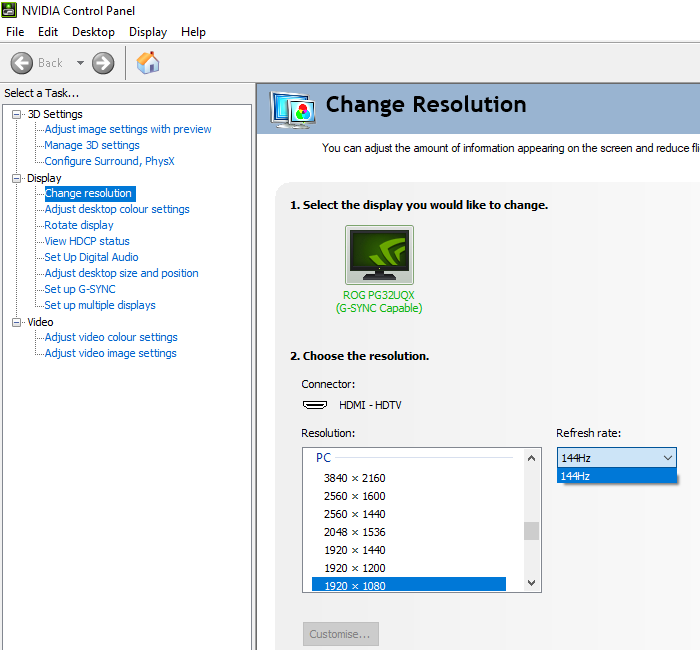Viewport: 700px width, 650px height.
Task: Open Adjust desktop size and position
Action: (x=121, y=273)
